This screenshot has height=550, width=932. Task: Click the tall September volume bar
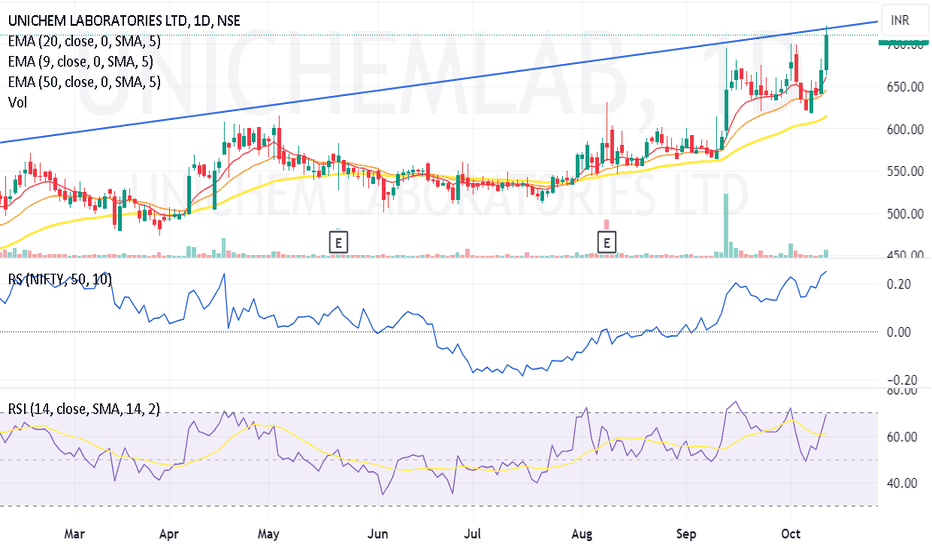(x=726, y=225)
